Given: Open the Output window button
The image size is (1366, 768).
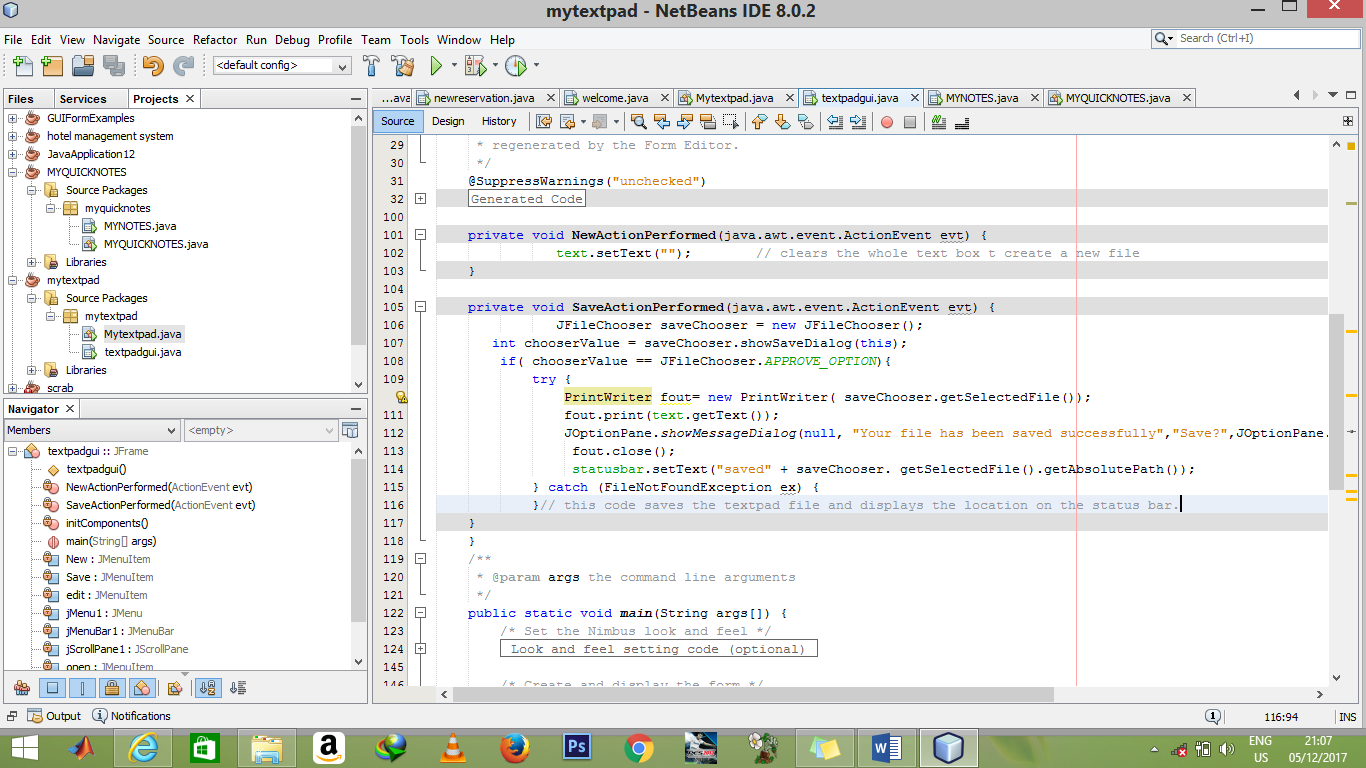Looking at the screenshot, I should click(55, 716).
